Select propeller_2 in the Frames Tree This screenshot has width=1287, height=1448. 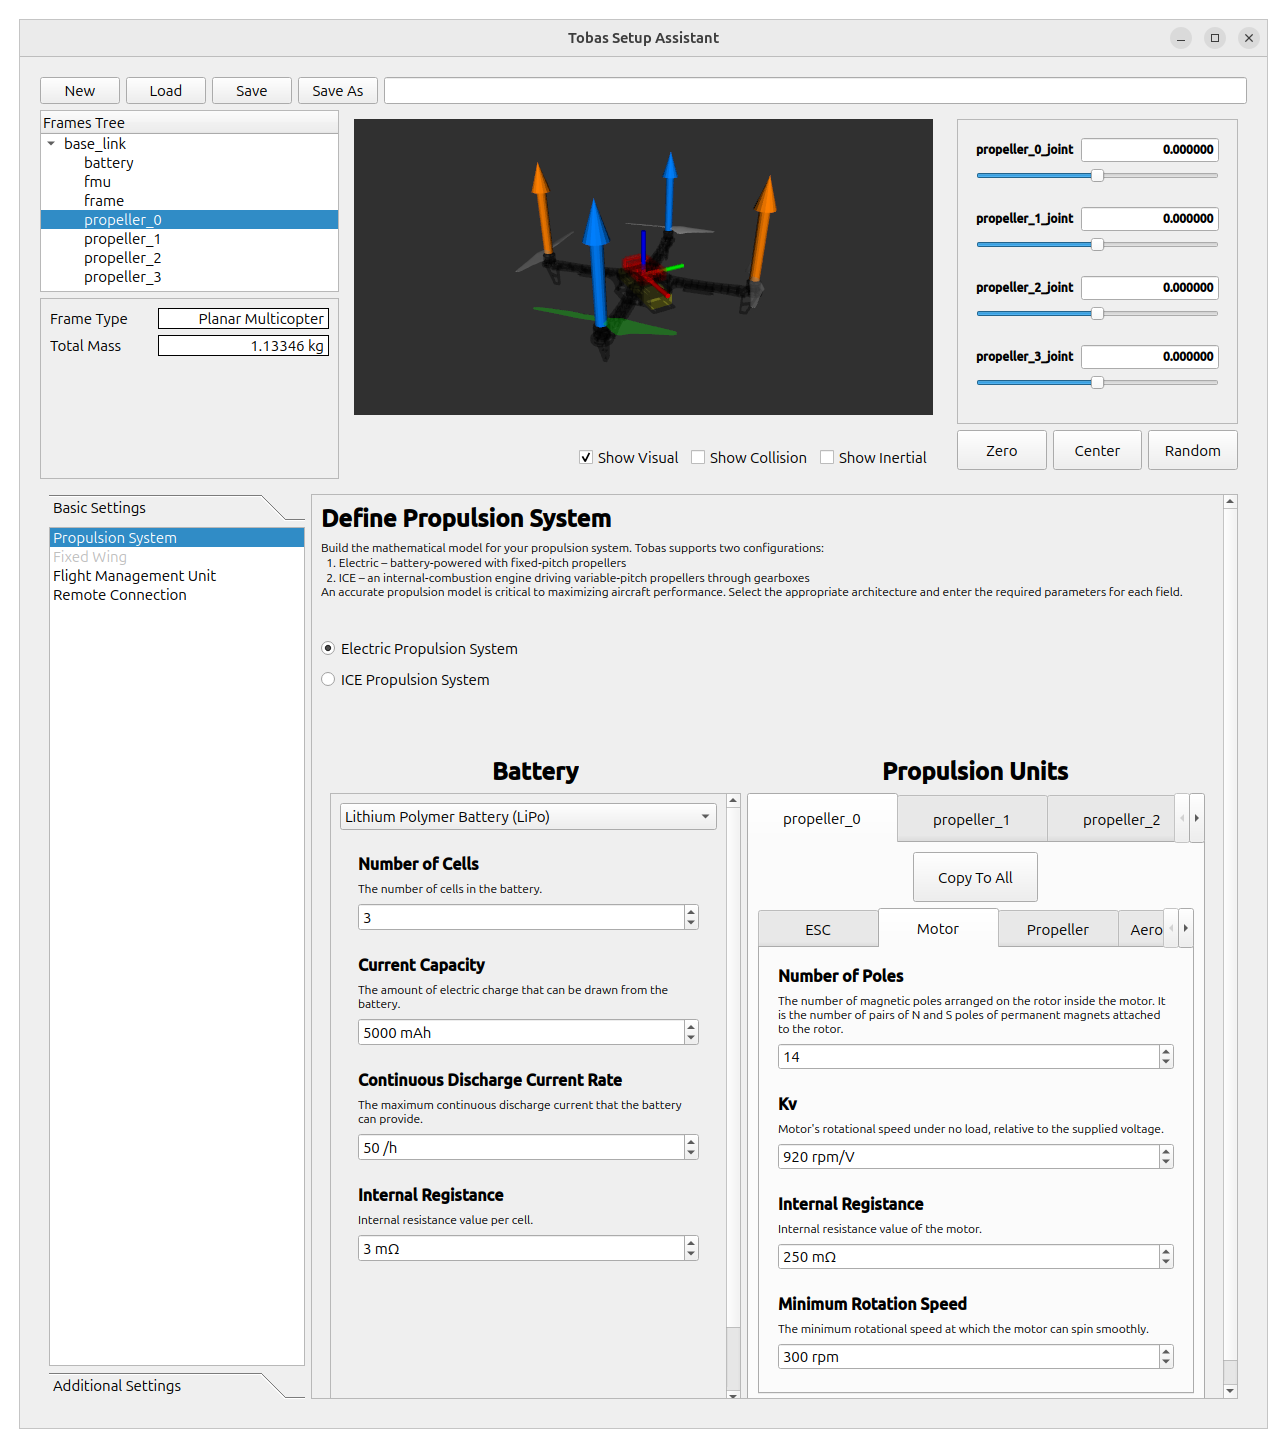pos(122,258)
